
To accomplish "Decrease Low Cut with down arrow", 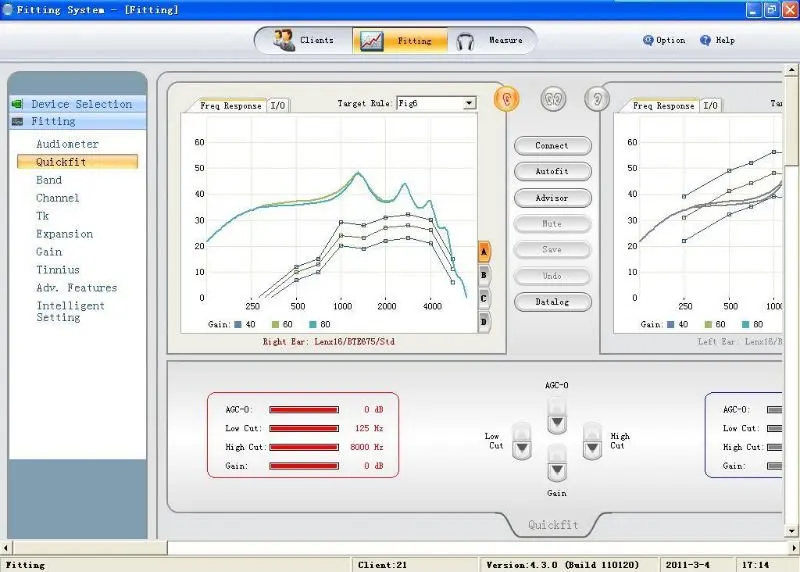I will (x=521, y=448).
